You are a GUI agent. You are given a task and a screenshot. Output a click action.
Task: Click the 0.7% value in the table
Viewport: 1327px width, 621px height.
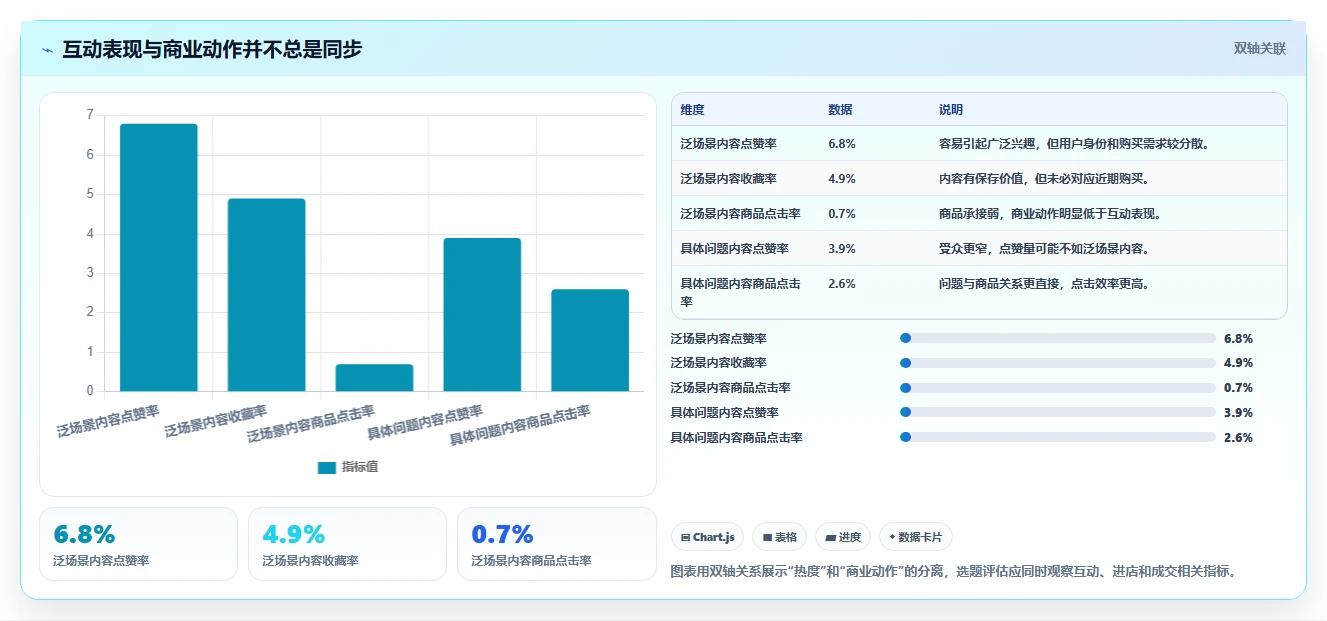842,214
